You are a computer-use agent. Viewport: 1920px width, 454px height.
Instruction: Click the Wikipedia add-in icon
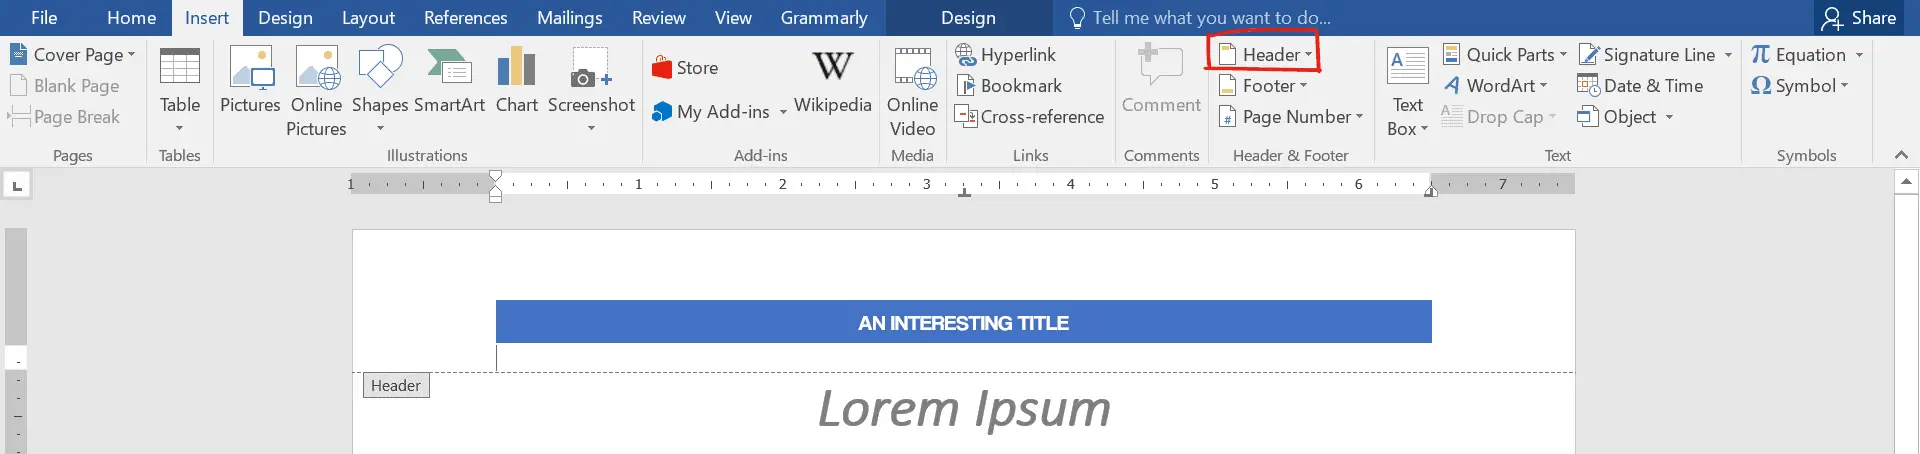click(832, 68)
